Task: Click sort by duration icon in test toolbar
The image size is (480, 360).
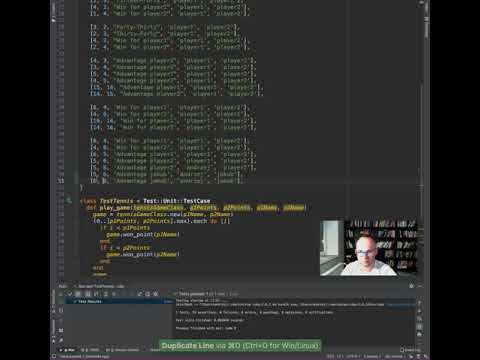Action: click(96, 294)
